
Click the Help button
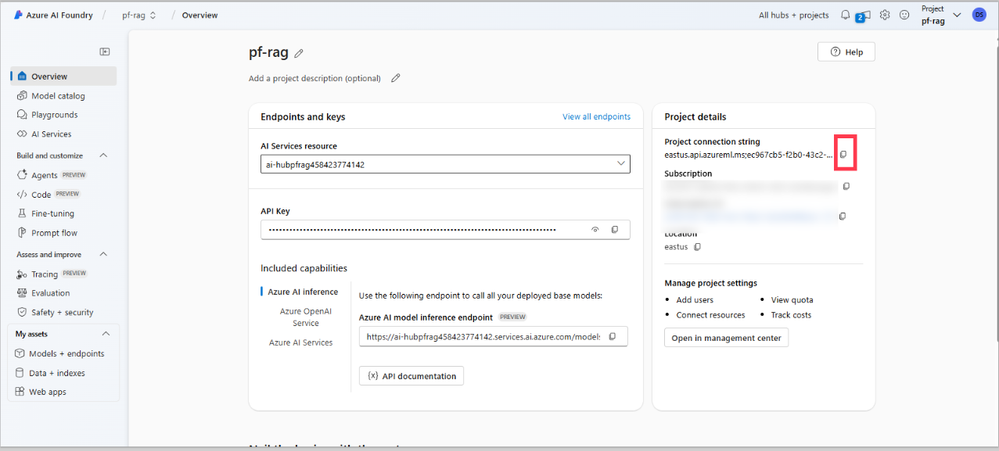[846, 52]
